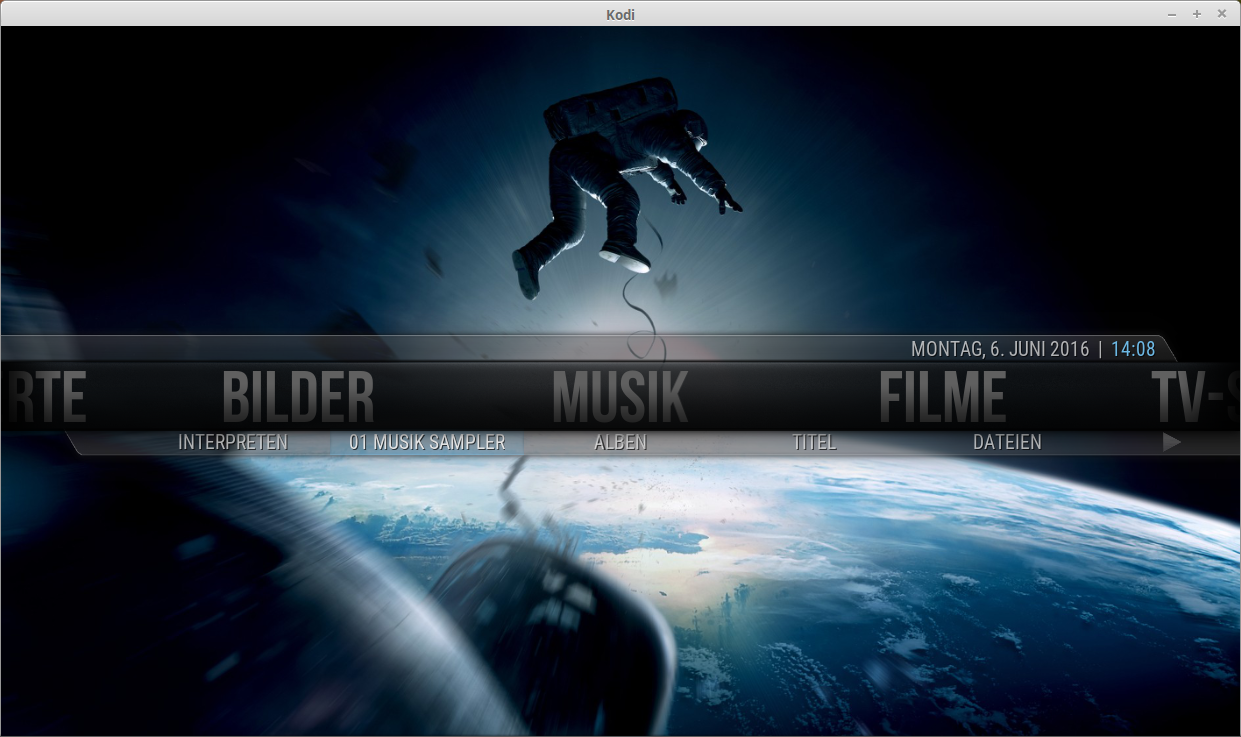1241x737 pixels.
Task: Select the cut-off RTE menu item
Action: [x=45, y=397]
